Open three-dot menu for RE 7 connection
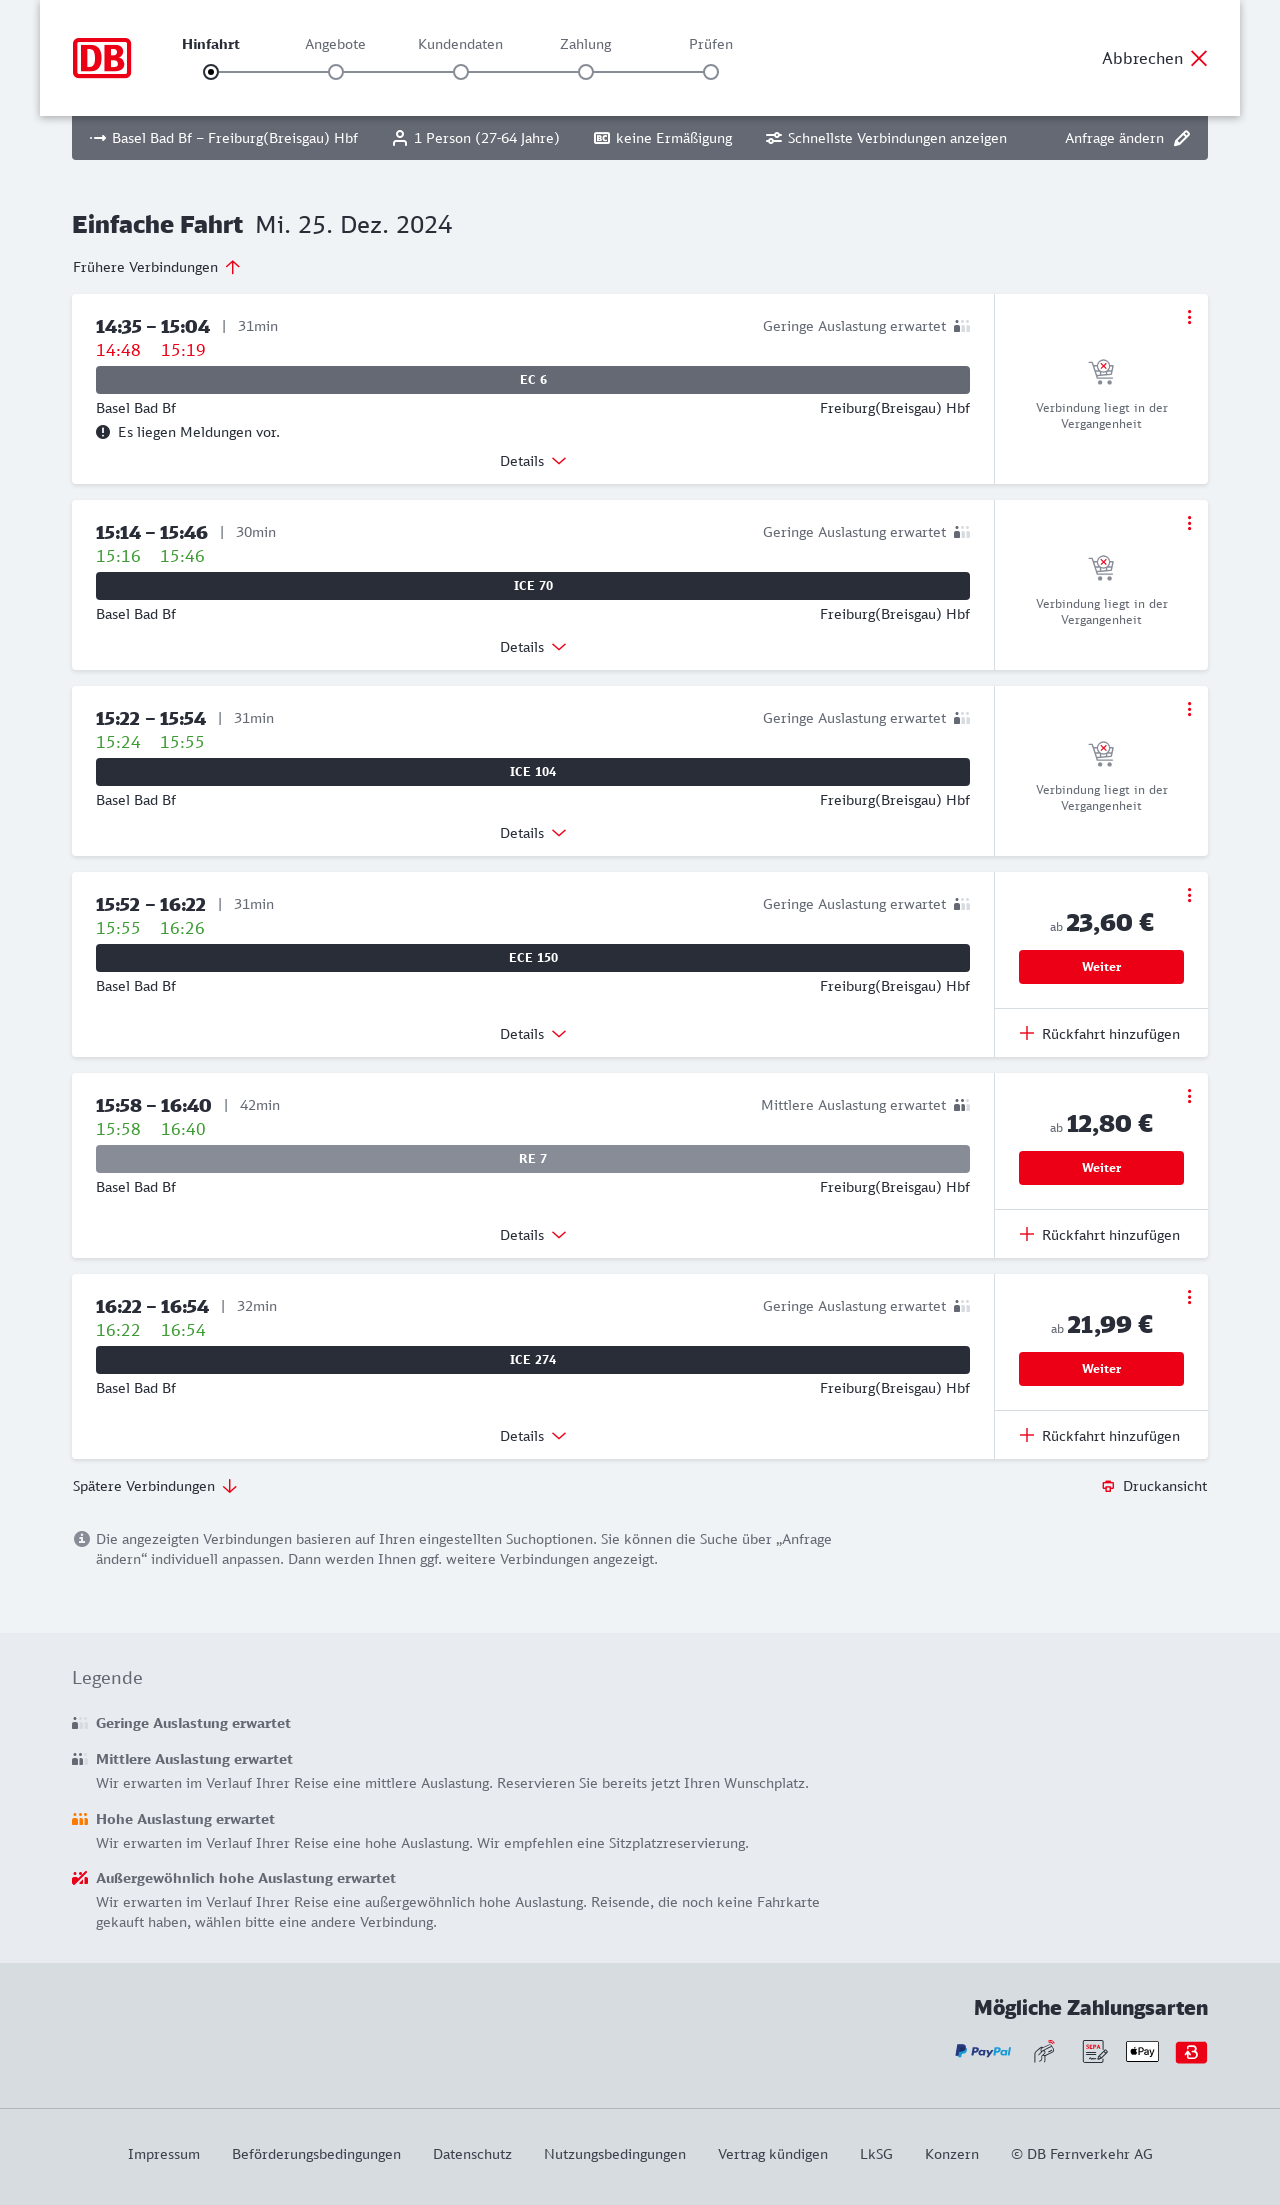The height and width of the screenshot is (2205, 1280). coord(1189,1096)
